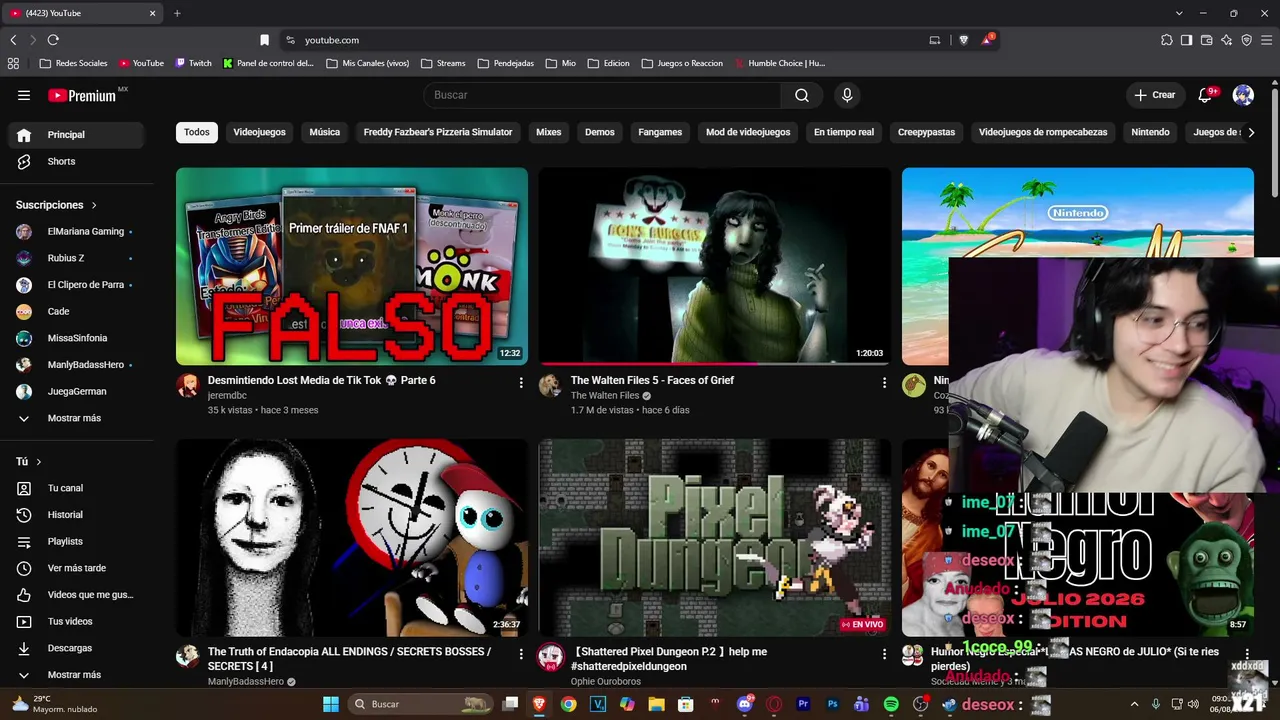Select Freddy Fazbear's Pizzeria Simulator chip

[438, 132]
